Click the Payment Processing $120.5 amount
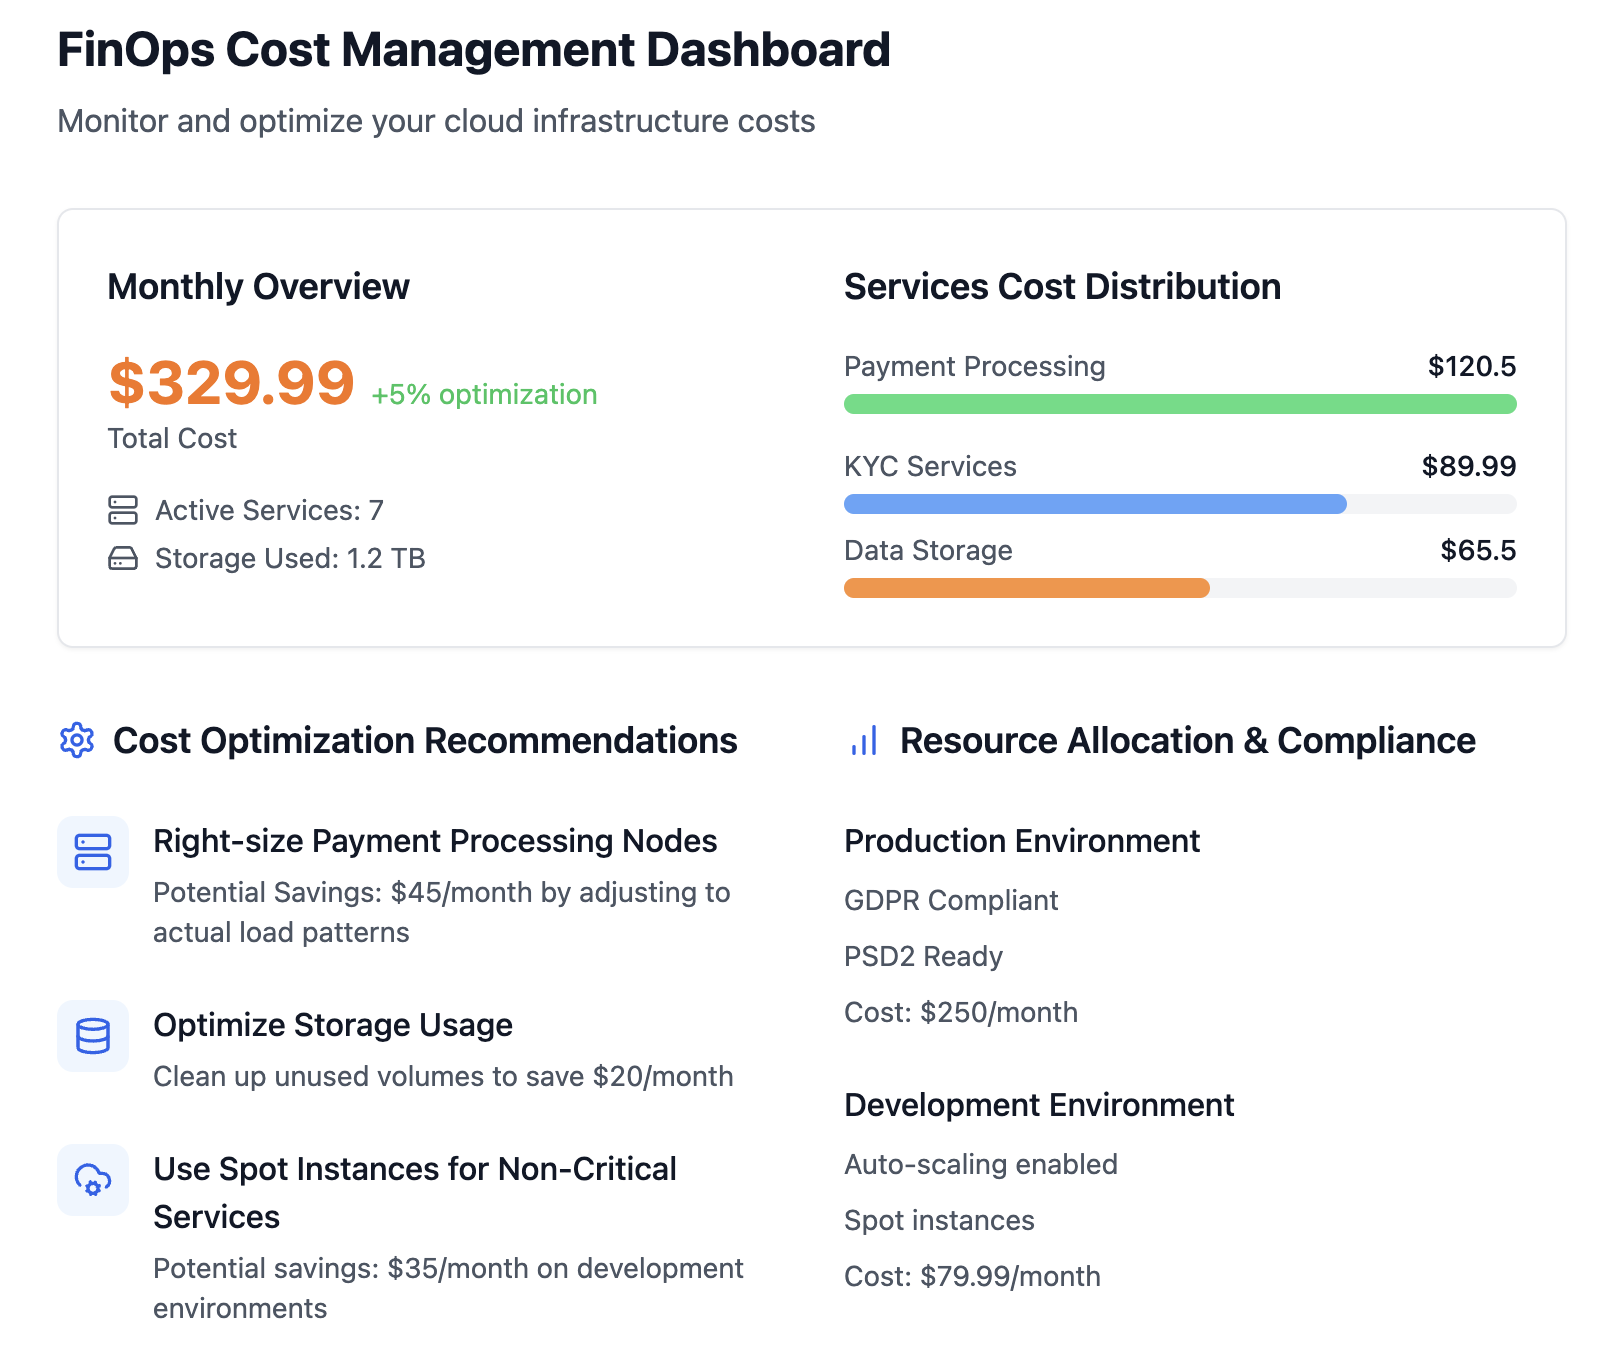The height and width of the screenshot is (1347, 1624). pyautogui.click(x=1471, y=367)
